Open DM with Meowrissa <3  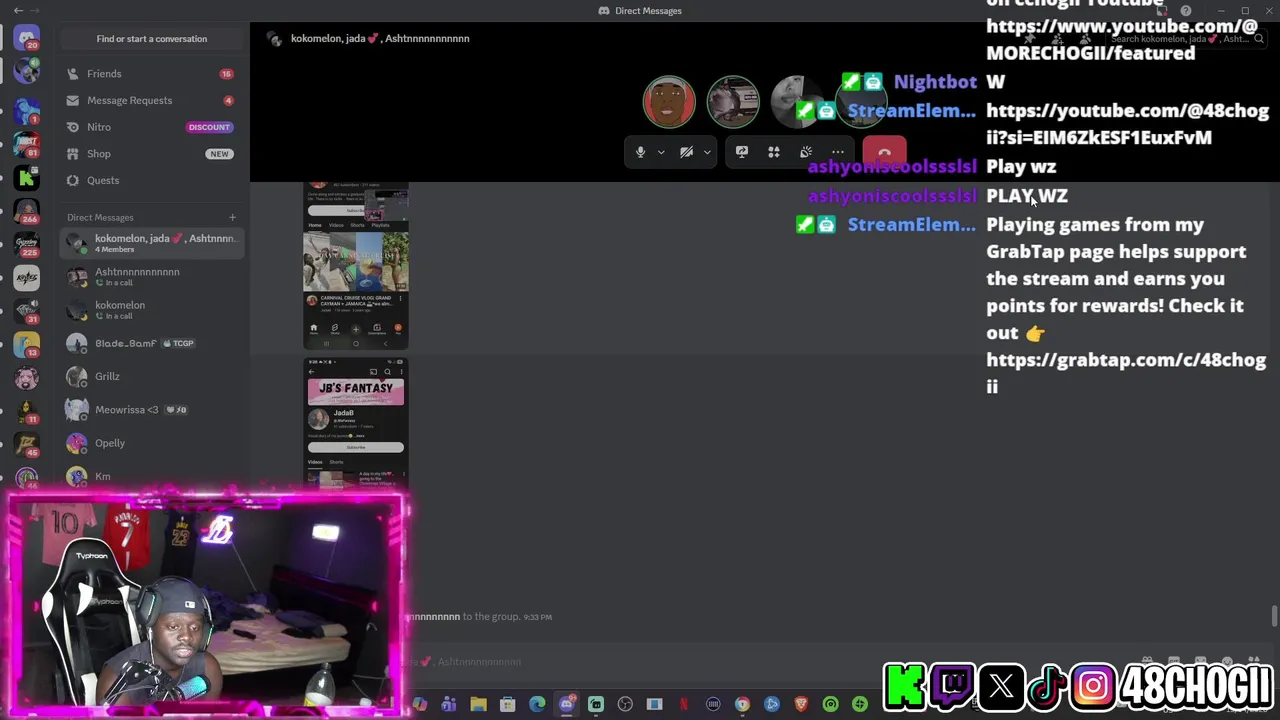pos(152,410)
